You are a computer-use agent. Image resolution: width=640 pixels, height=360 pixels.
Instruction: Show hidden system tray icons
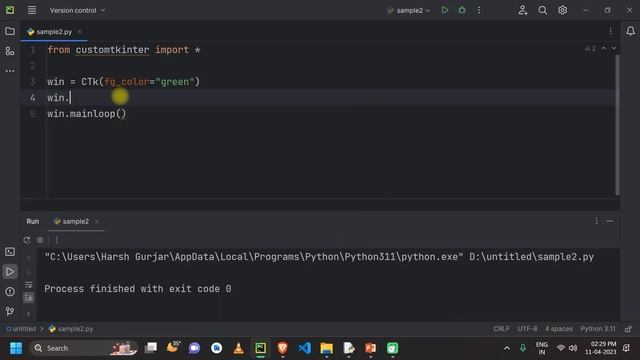pos(507,348)
